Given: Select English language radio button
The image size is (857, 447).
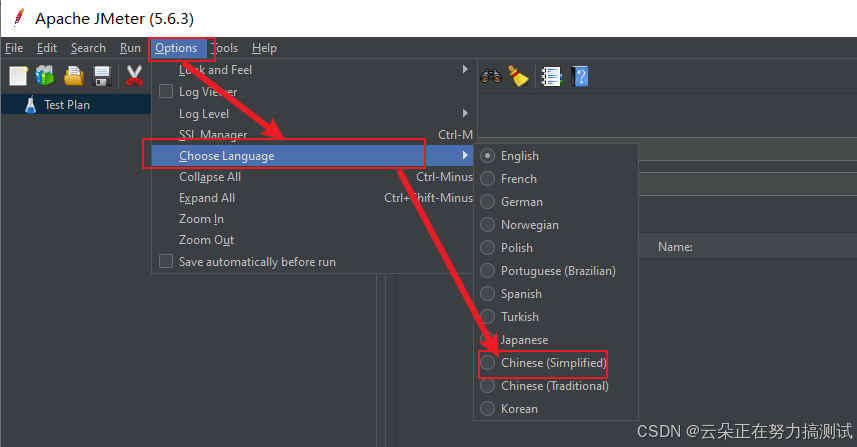Looking at the screenshot, I should [x=488, y=156].
